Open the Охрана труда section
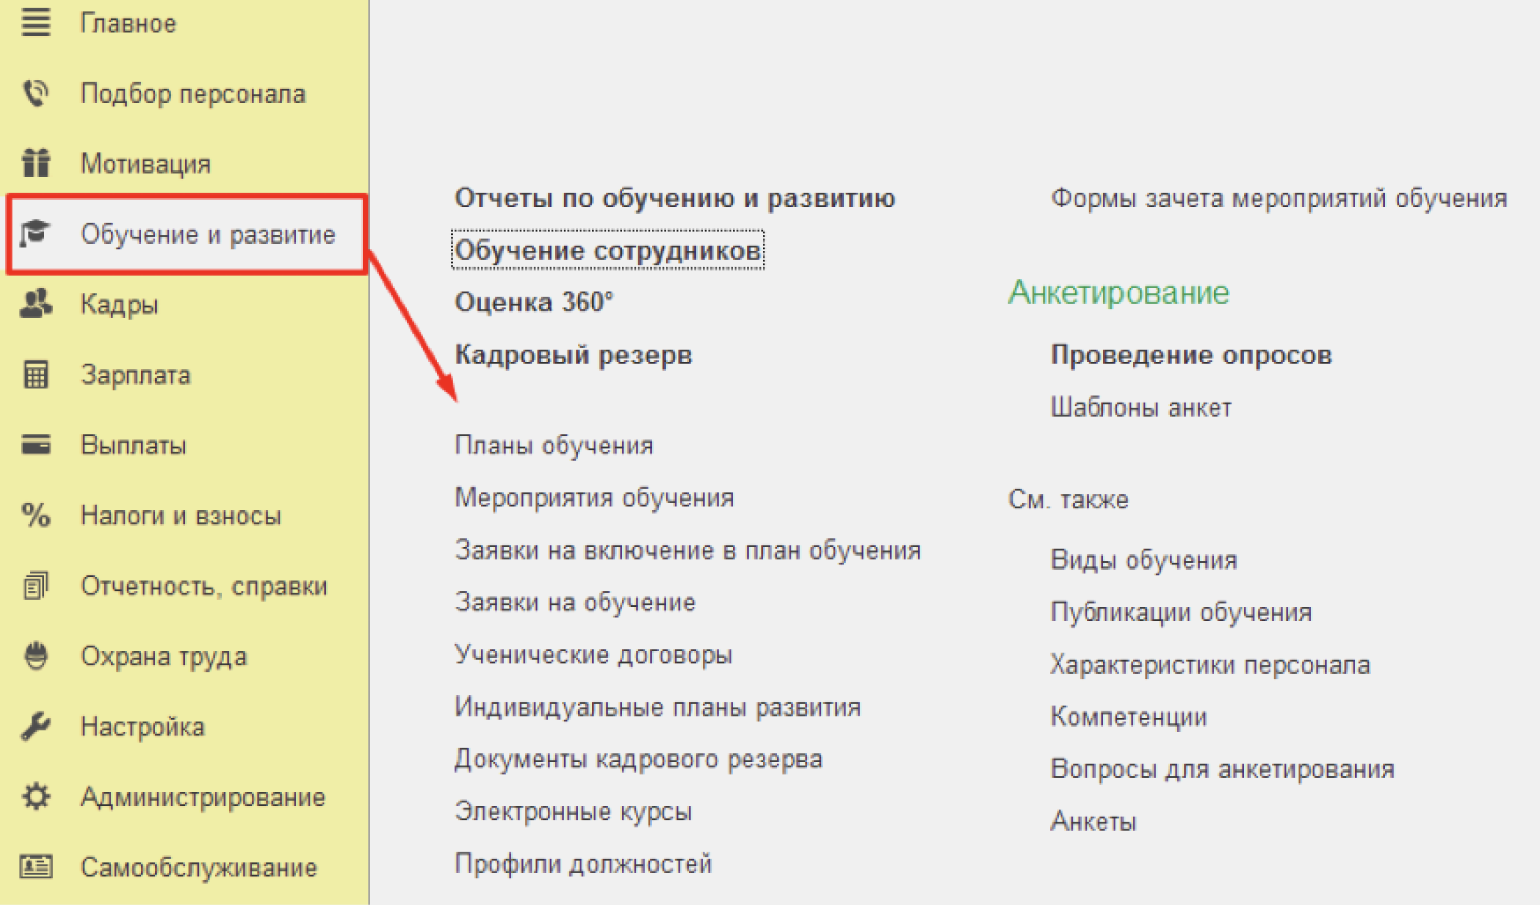 164,657
